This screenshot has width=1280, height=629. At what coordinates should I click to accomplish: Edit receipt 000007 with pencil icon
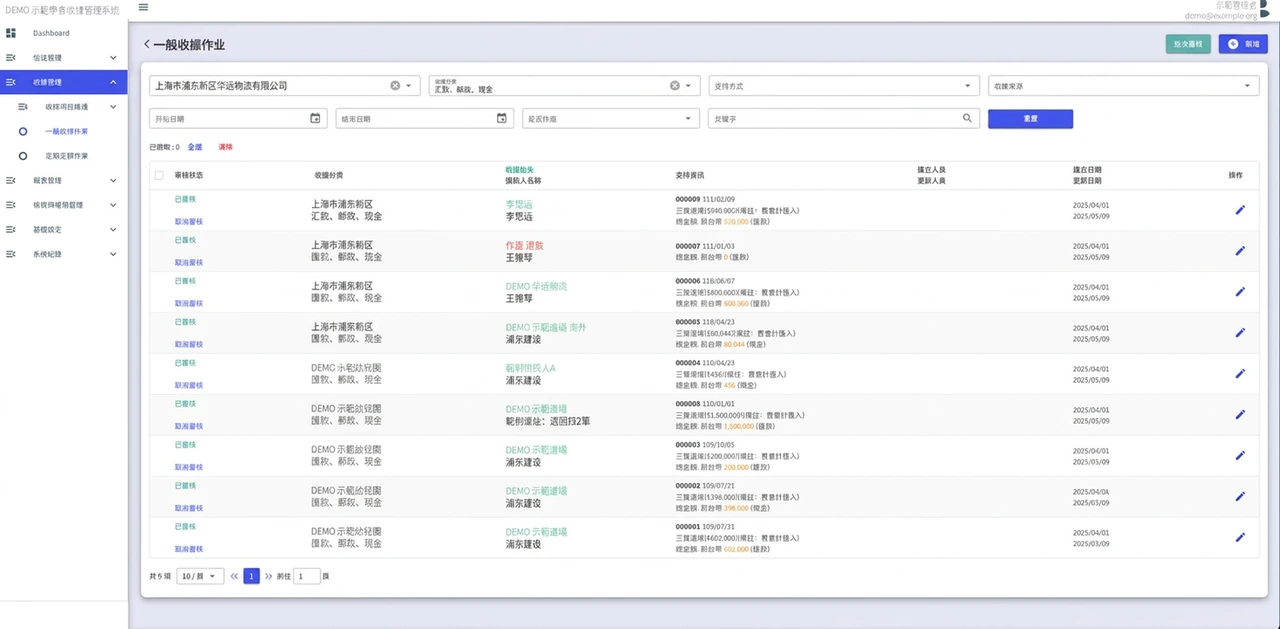[1240, 251]
